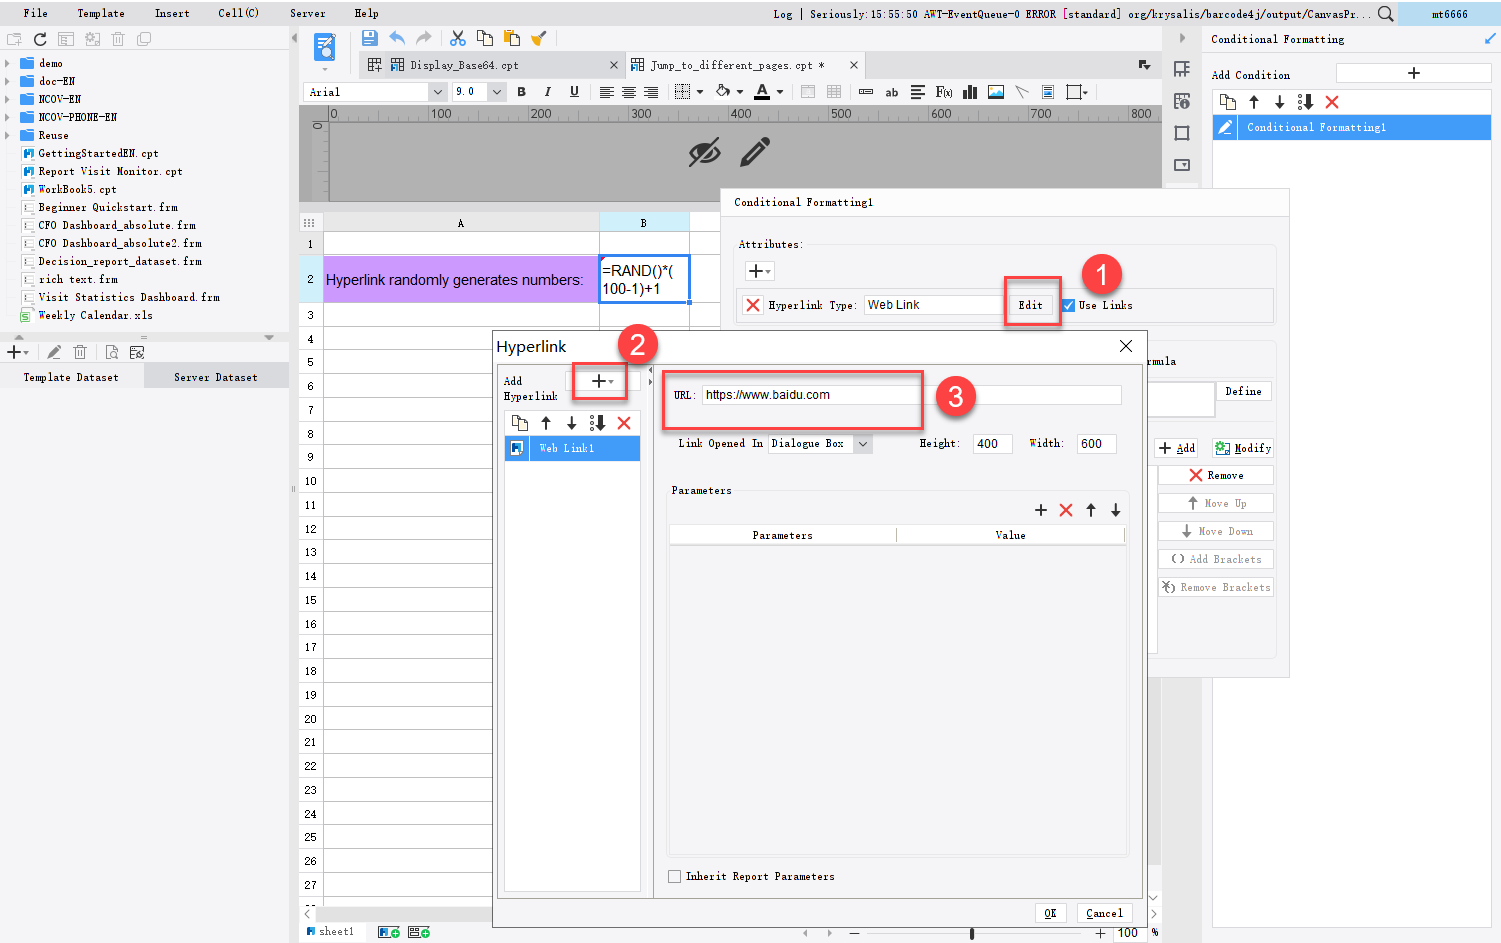Screen dimensions: 1501x943
Task: Delete the selected parameter with the red X
Action: point(1066,510)
